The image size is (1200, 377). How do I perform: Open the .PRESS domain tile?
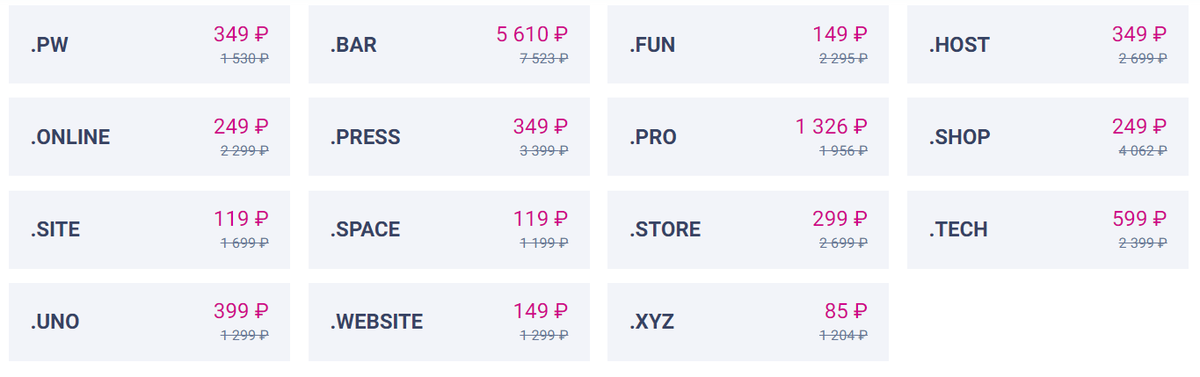(449, 137)
